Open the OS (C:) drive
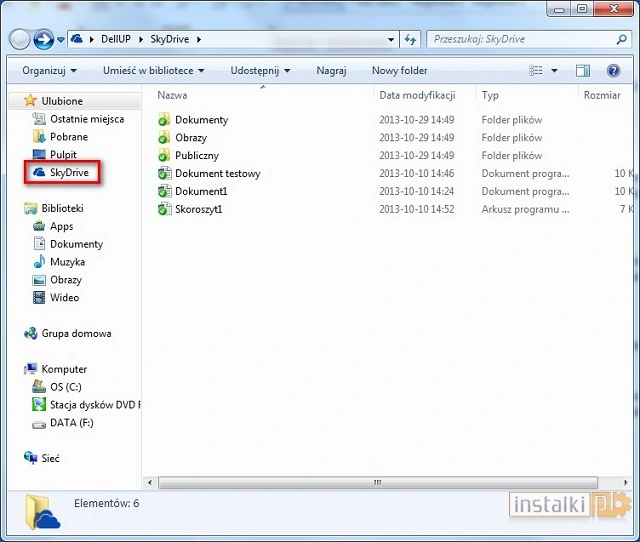This screenshot has height=542, width=640. pos(66,387)
